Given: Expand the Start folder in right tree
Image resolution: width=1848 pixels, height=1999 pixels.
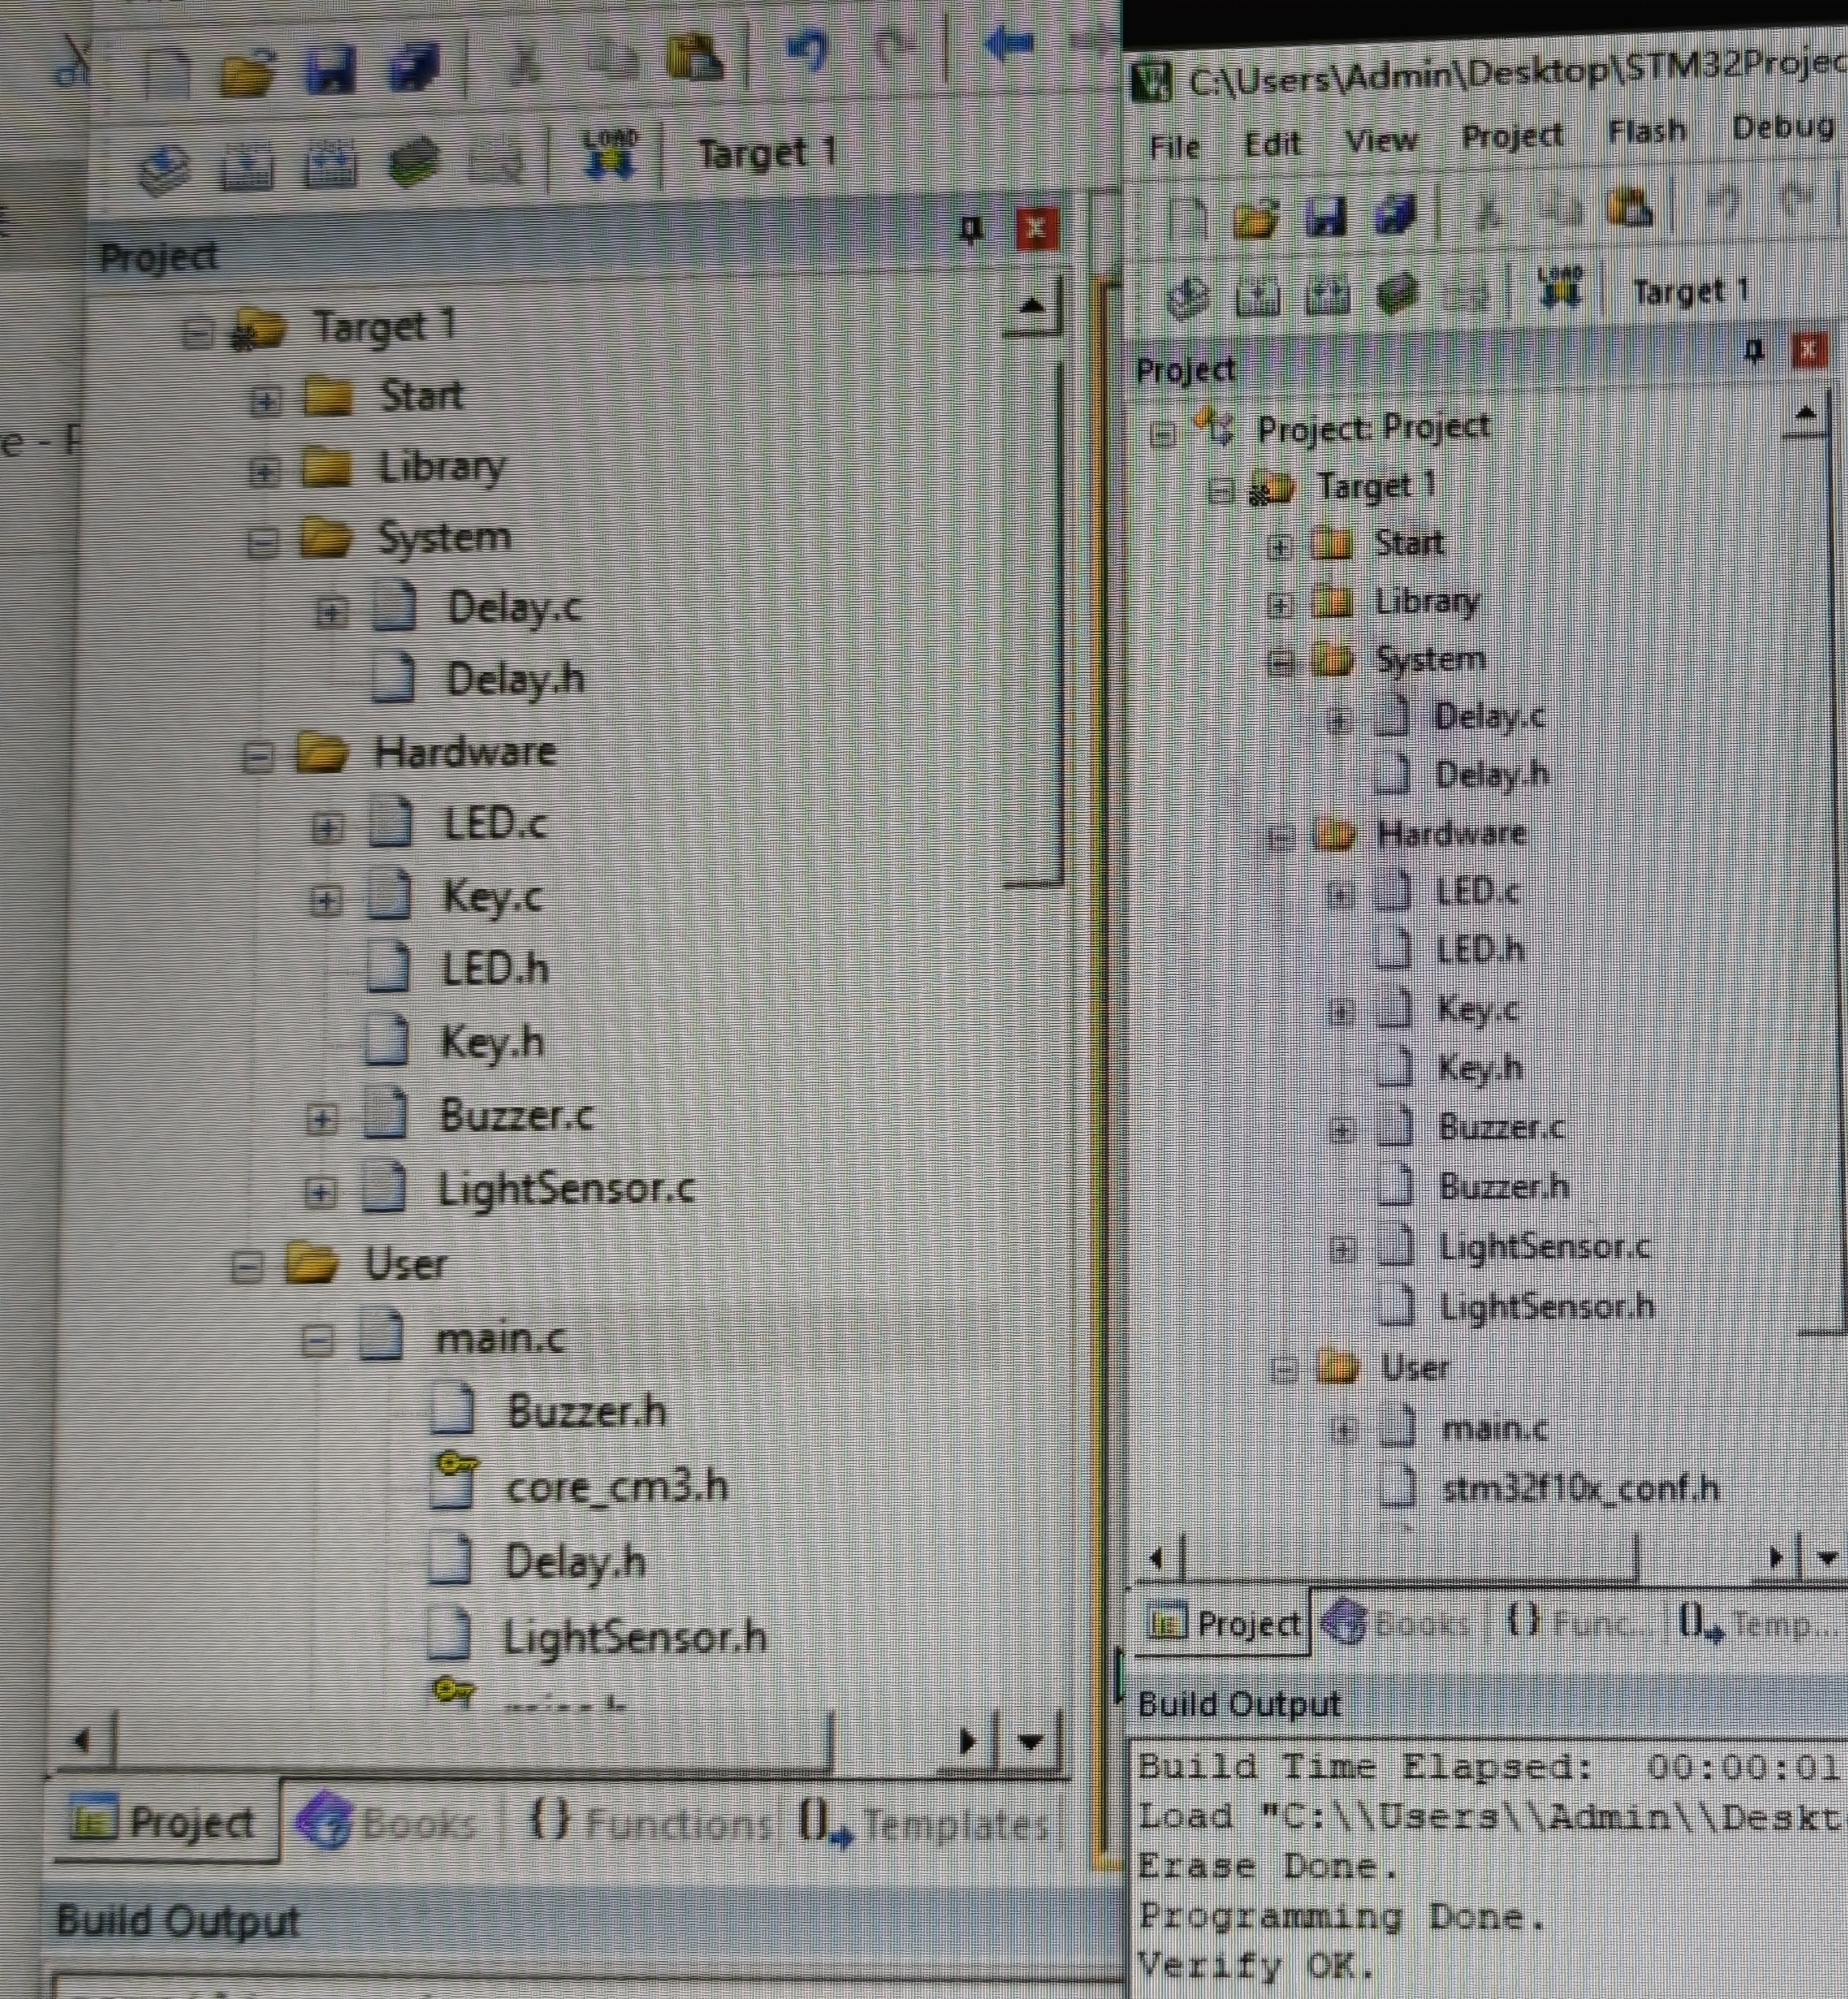Looking at the screenshot, I should (x=1279, y=547).
